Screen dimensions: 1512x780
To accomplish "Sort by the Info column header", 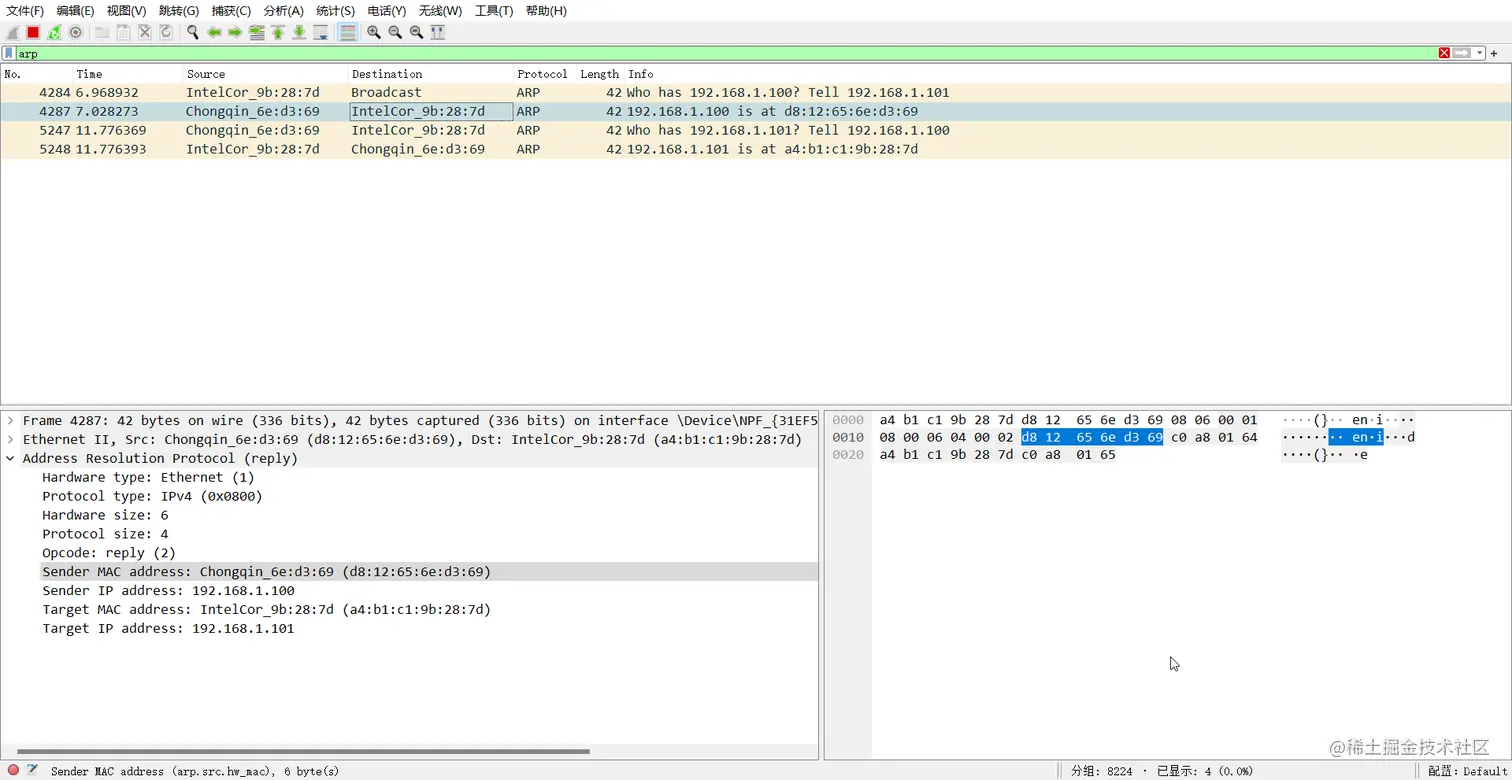I will (x=1067, y=74).
